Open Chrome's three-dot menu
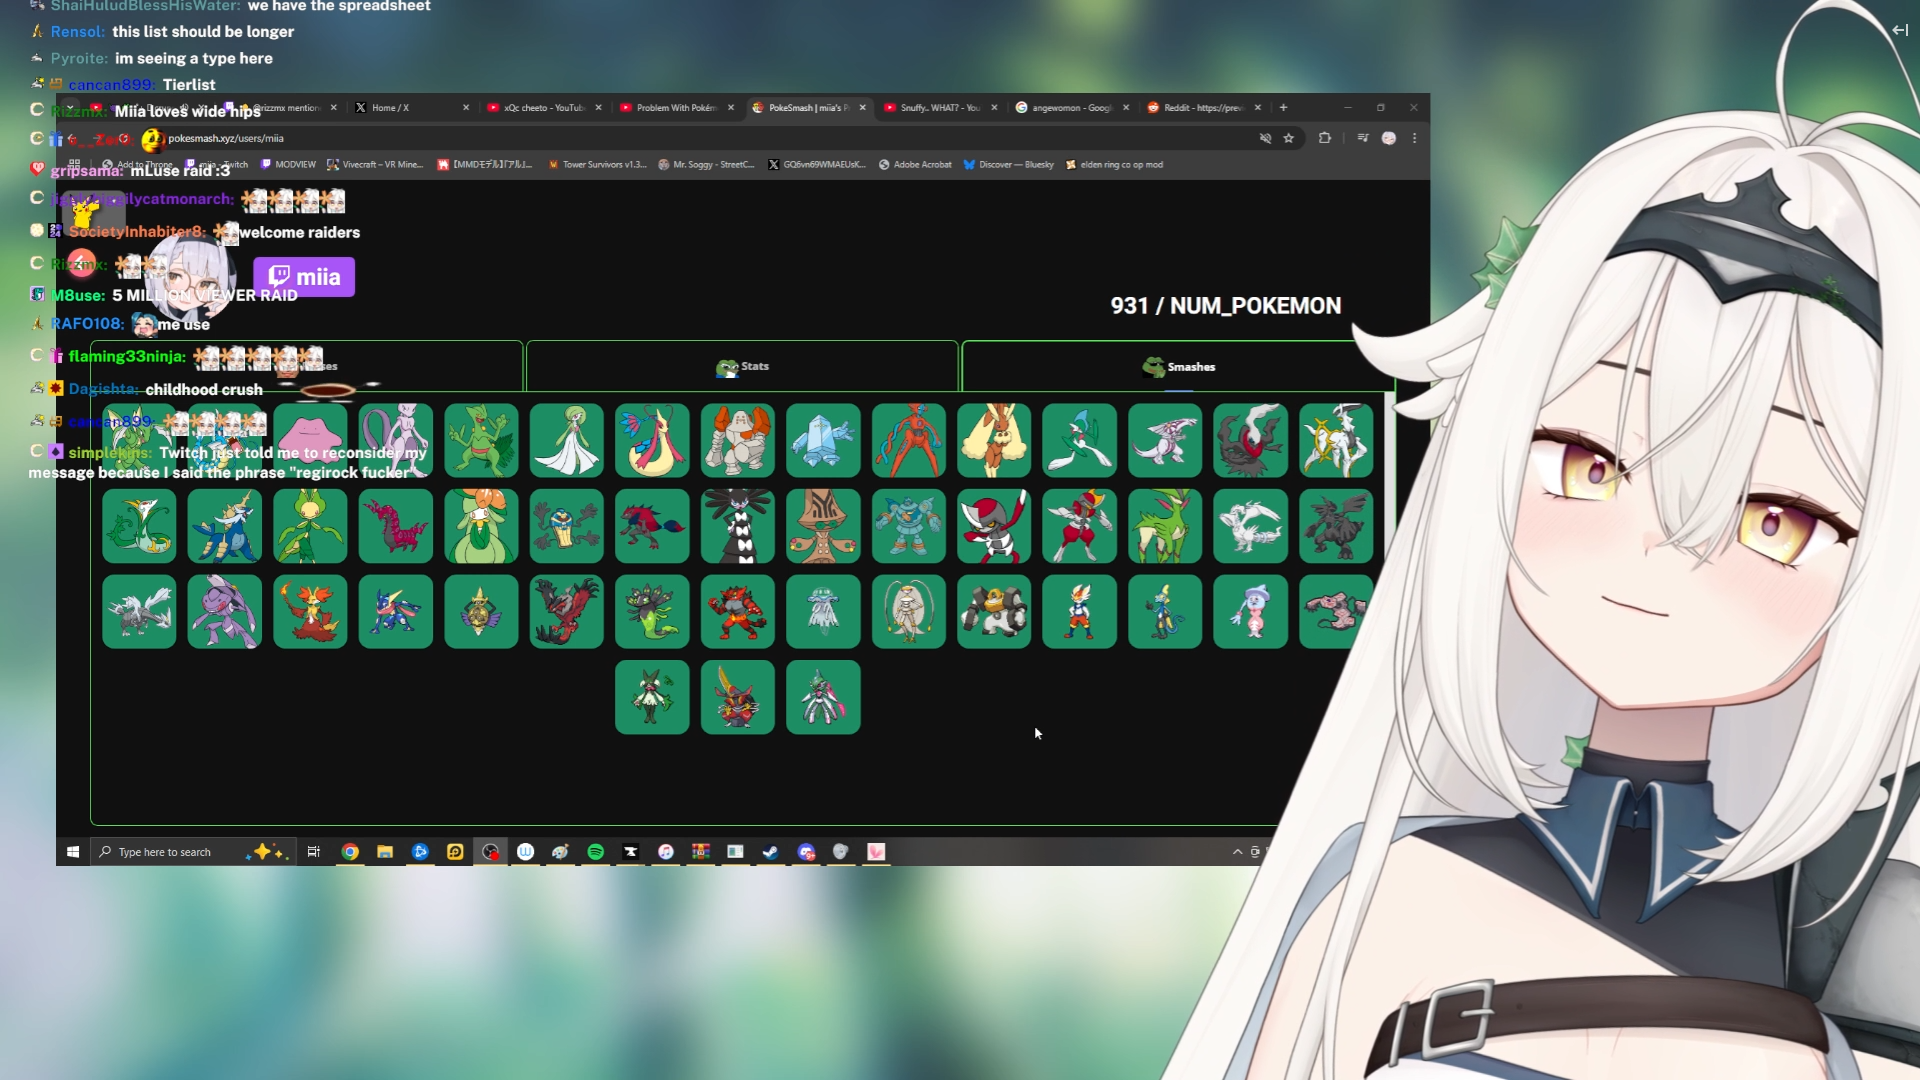Viewport: 1920px width, 1080px height. pyautogui.click(x=1414, y=138)
